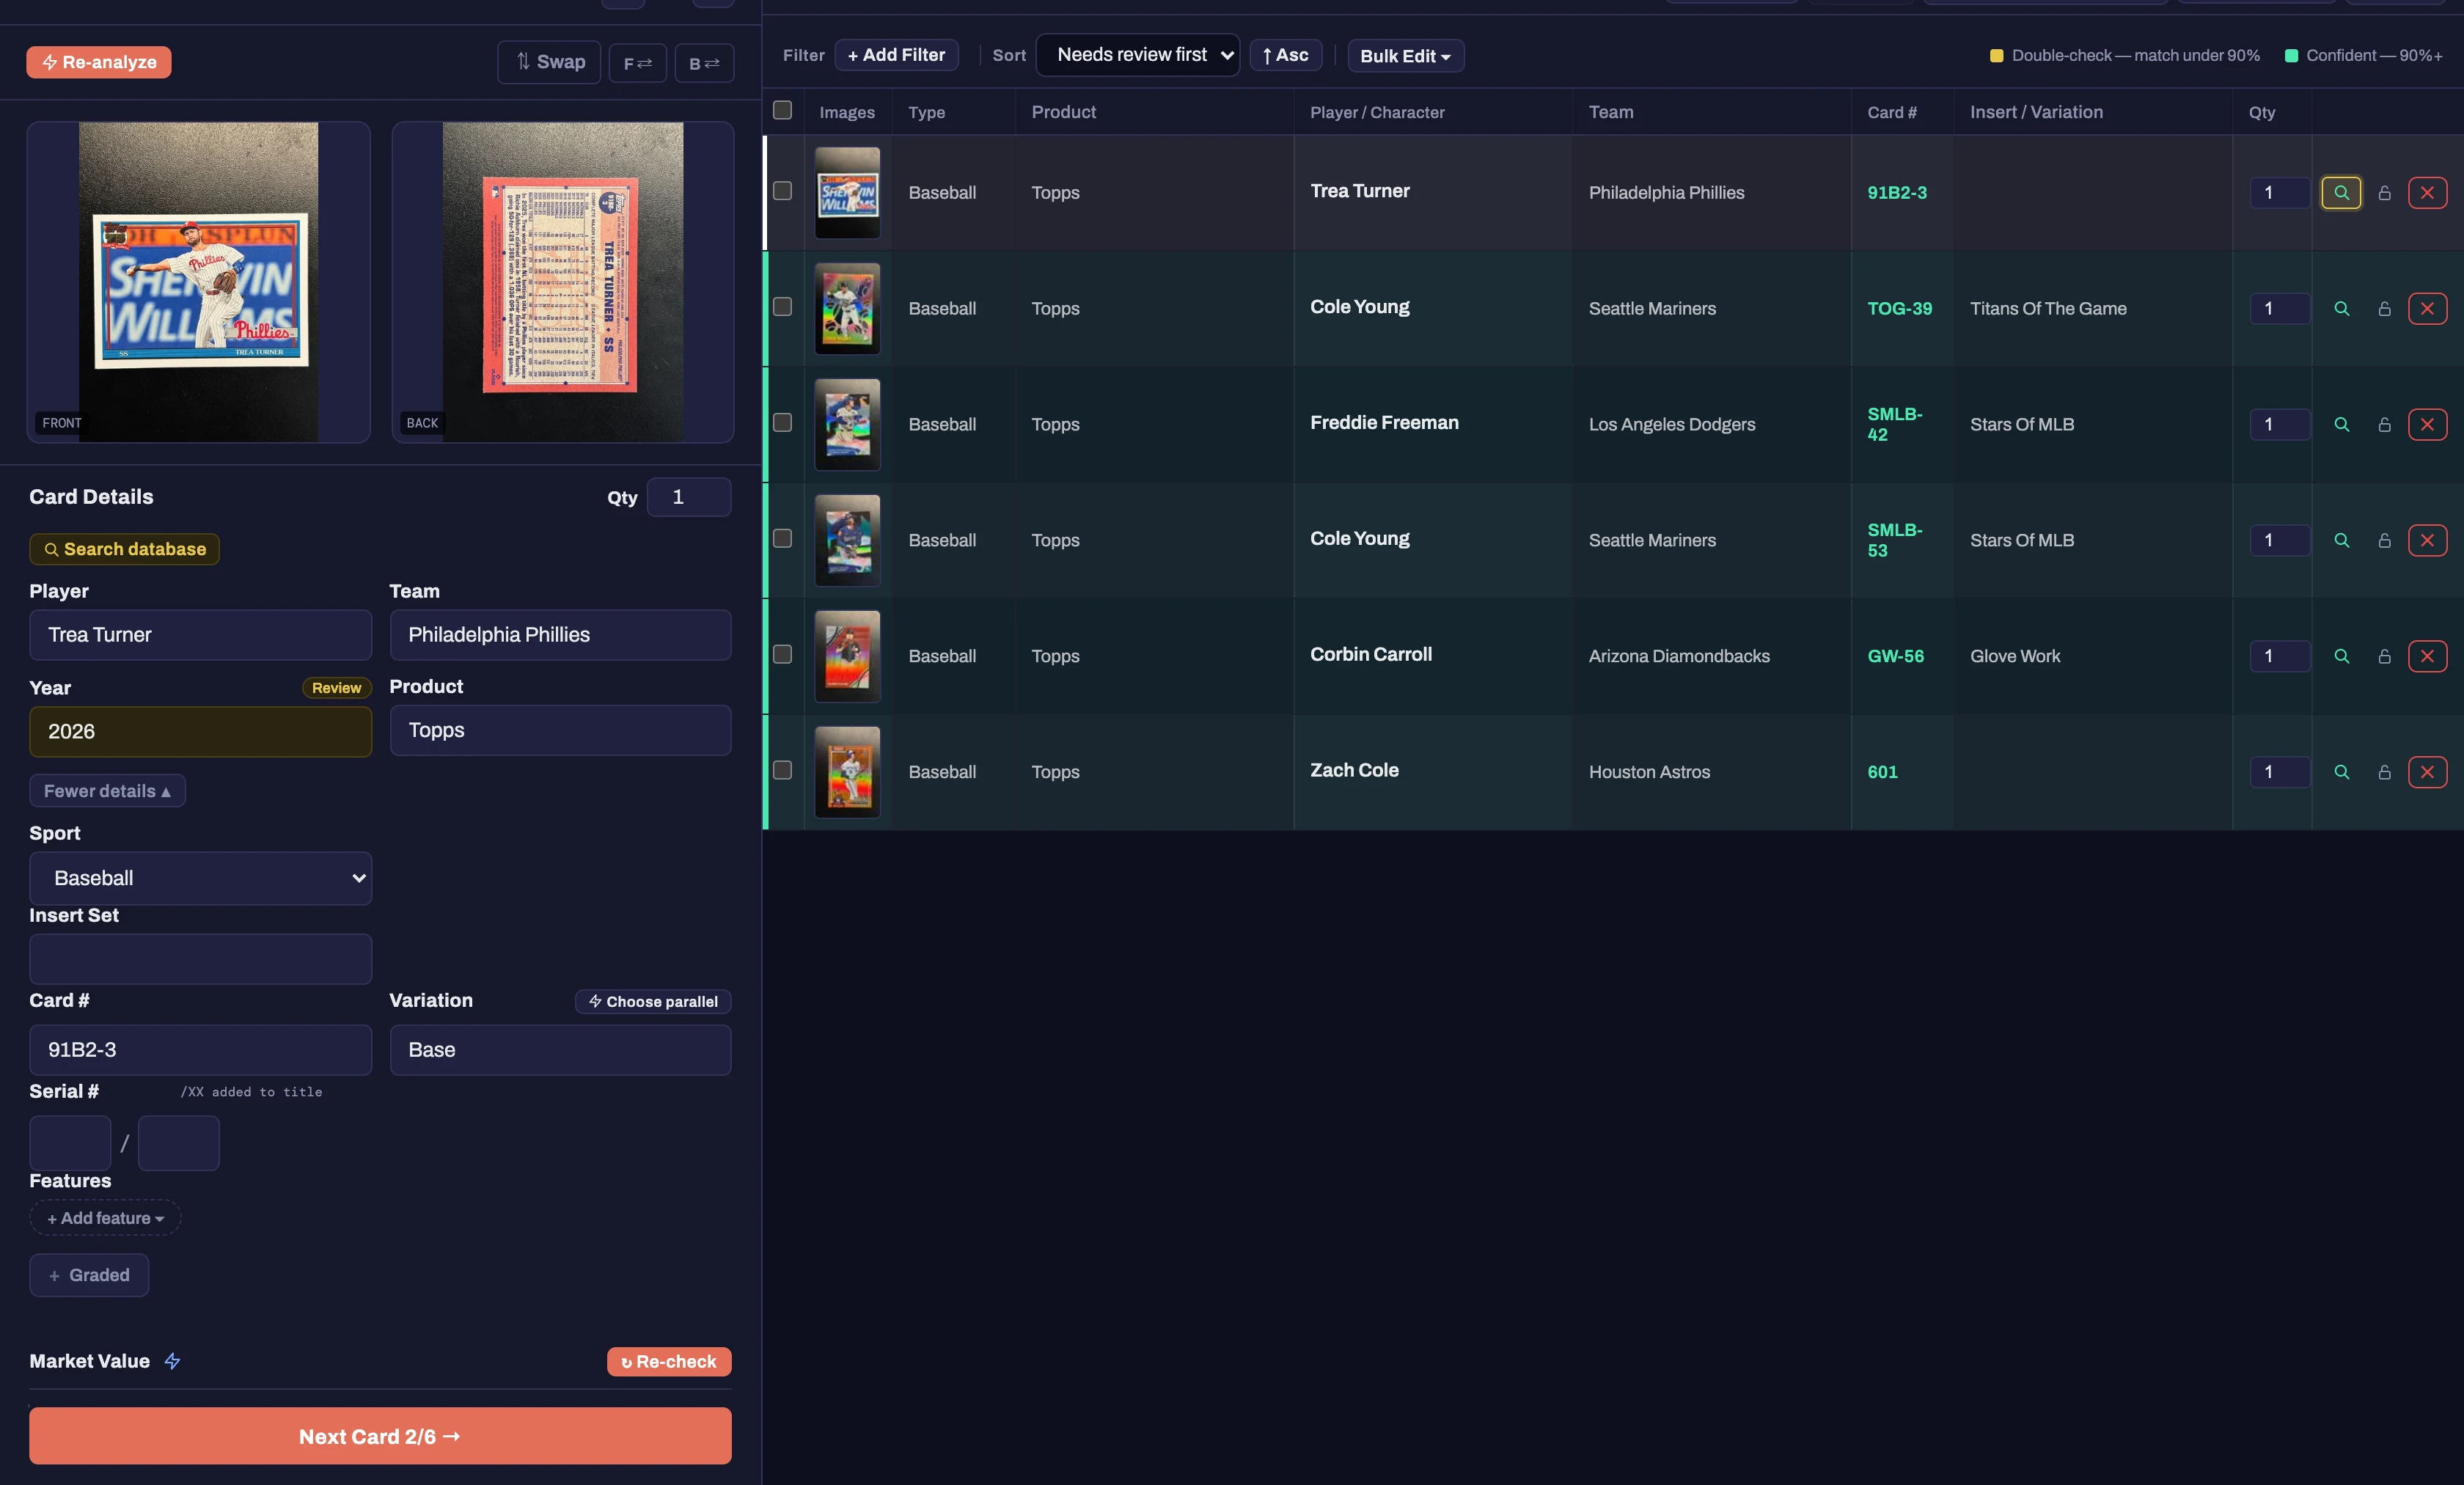
Task: Toggle lock icon on Cole Young TOG-39 row
Action: pos(2384,308)
